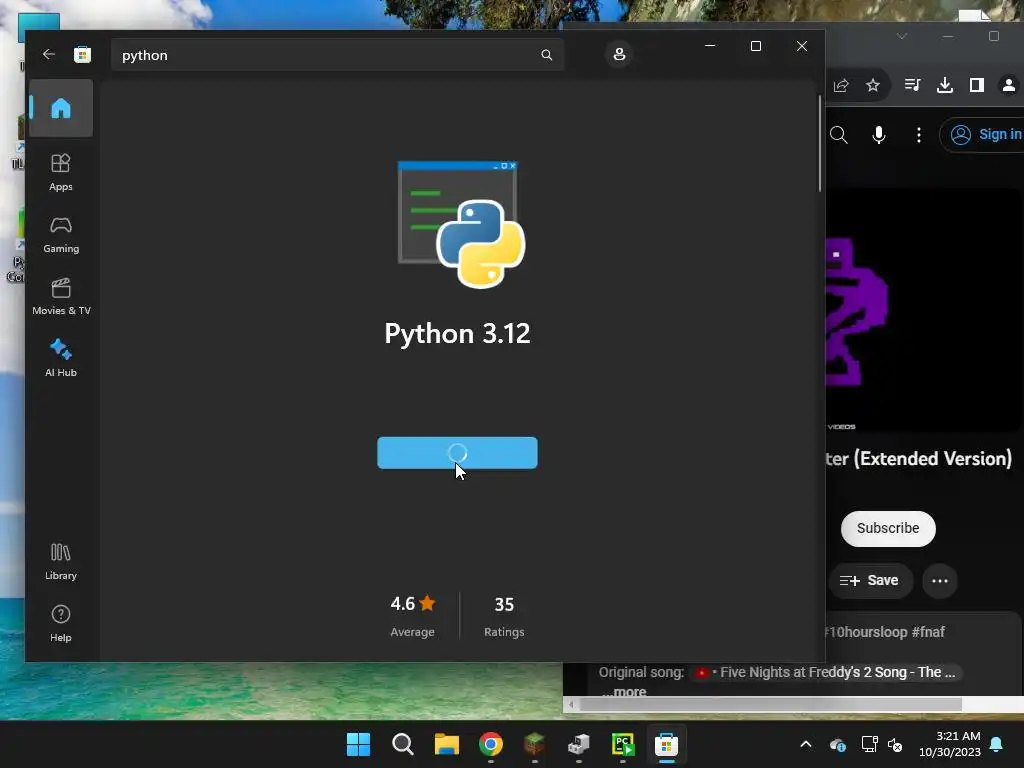1024x768 pixels.
Task: Click the Save button under the video
Action: (x=869, y=581)
